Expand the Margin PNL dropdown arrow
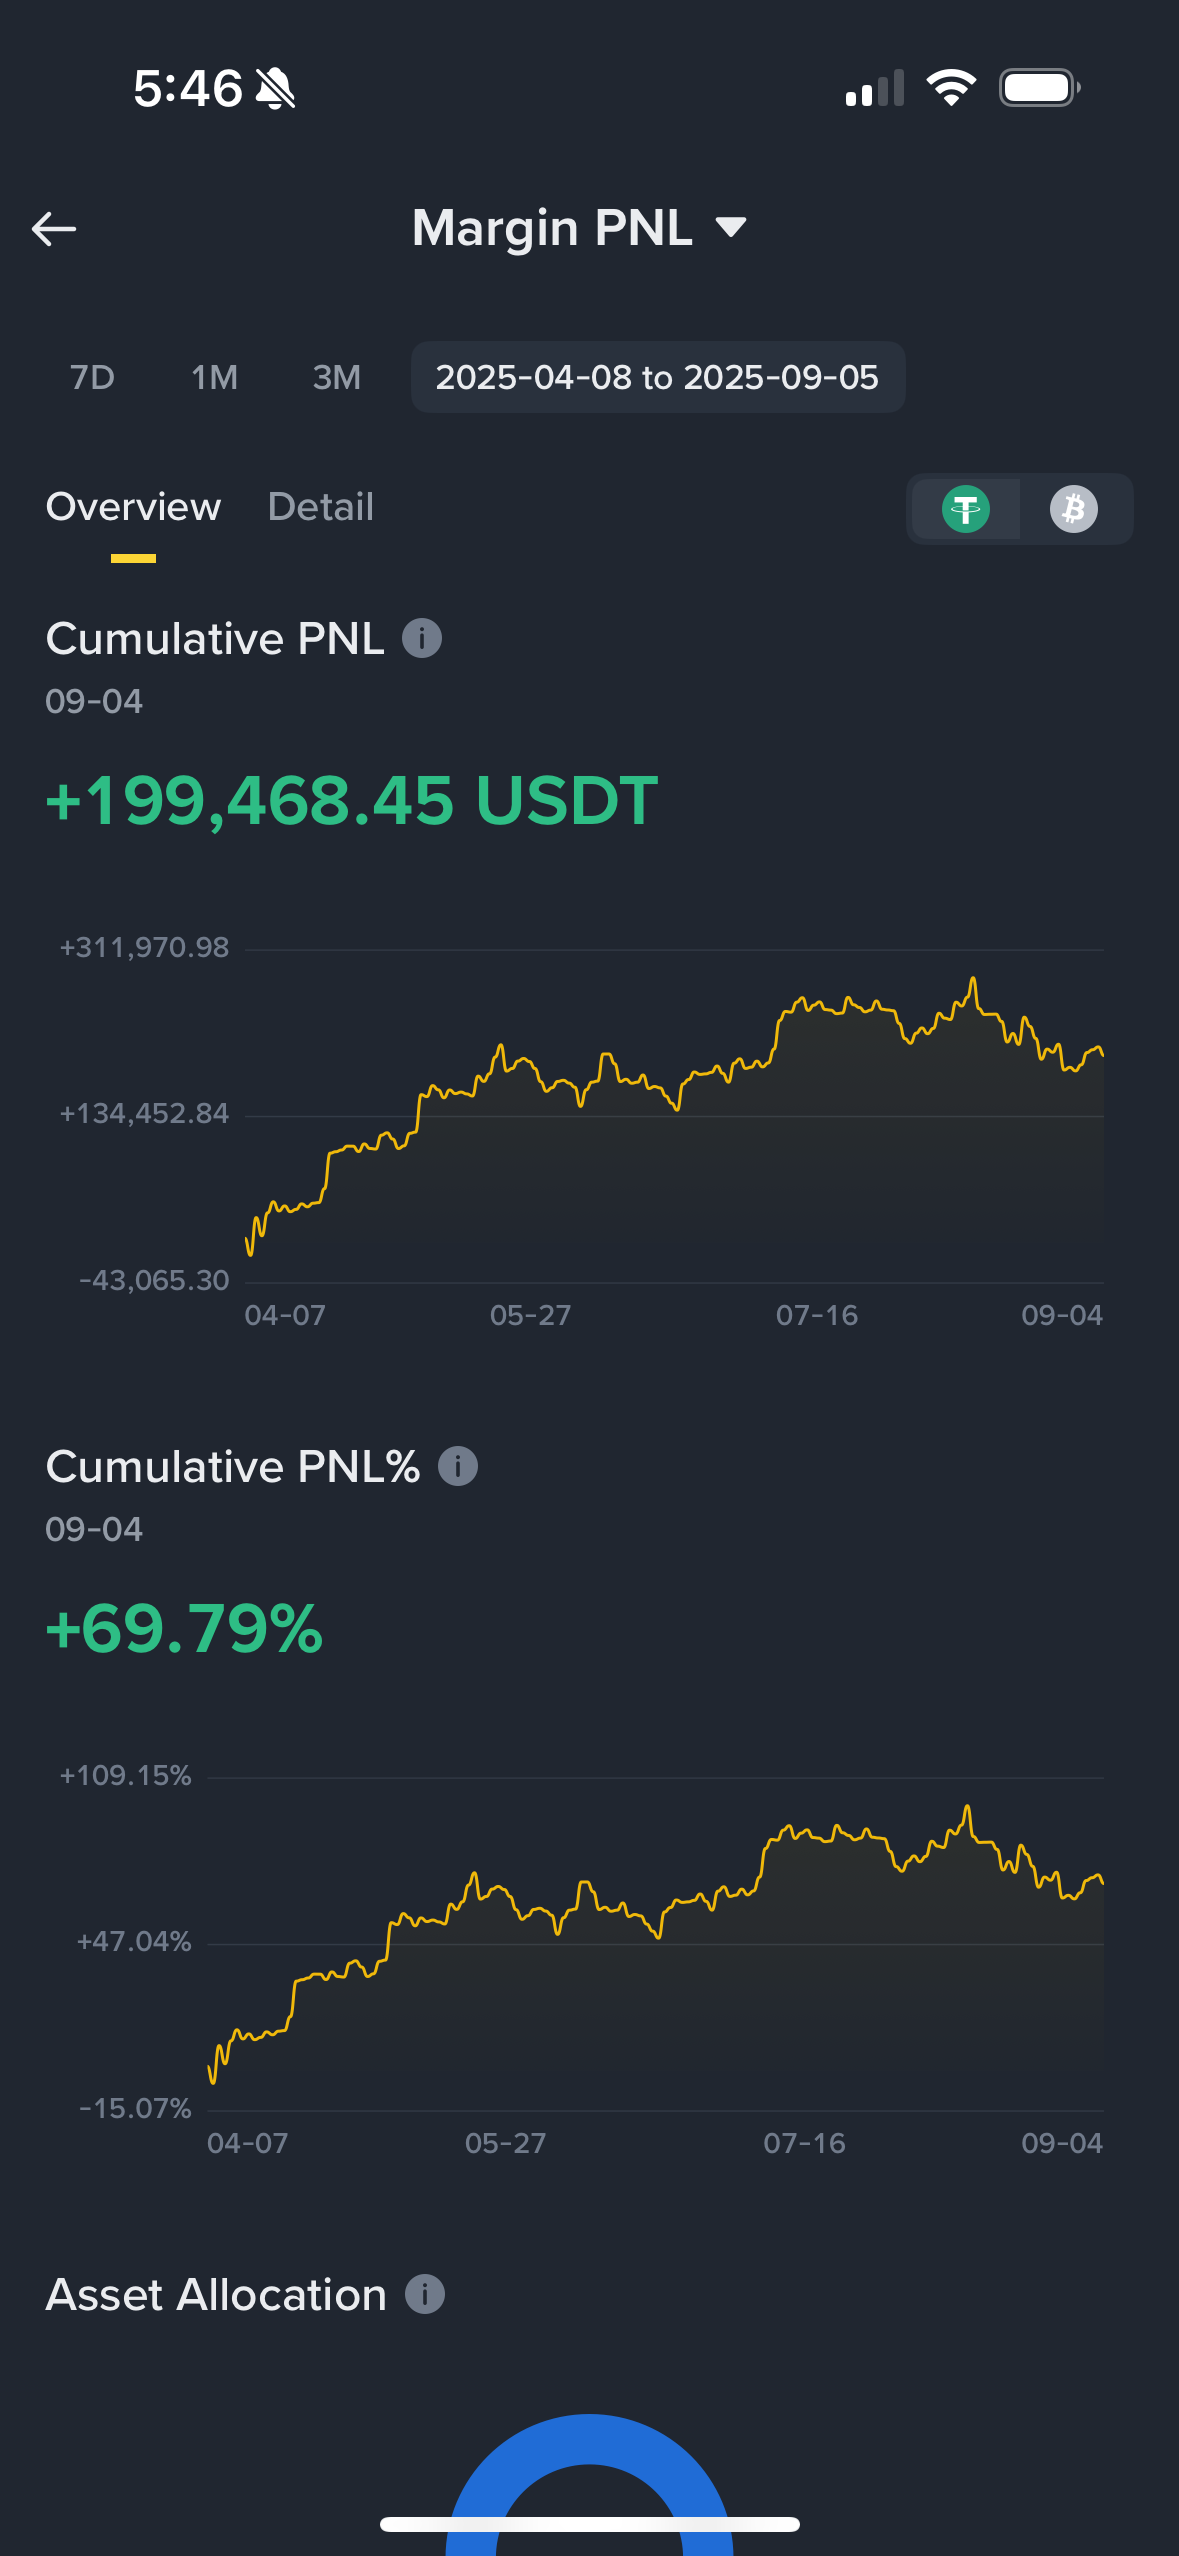Image resolution: width=1179 pixels, height=2556 pixels. point(732,228)
